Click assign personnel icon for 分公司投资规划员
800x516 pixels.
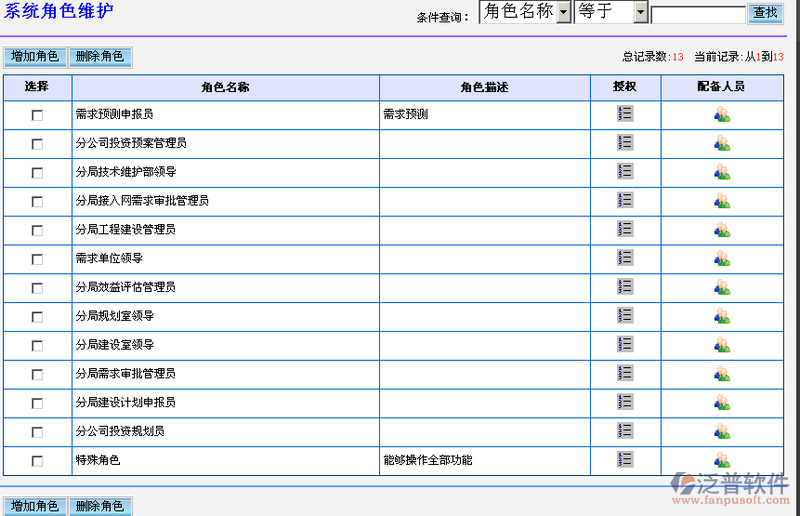[722, 431]
